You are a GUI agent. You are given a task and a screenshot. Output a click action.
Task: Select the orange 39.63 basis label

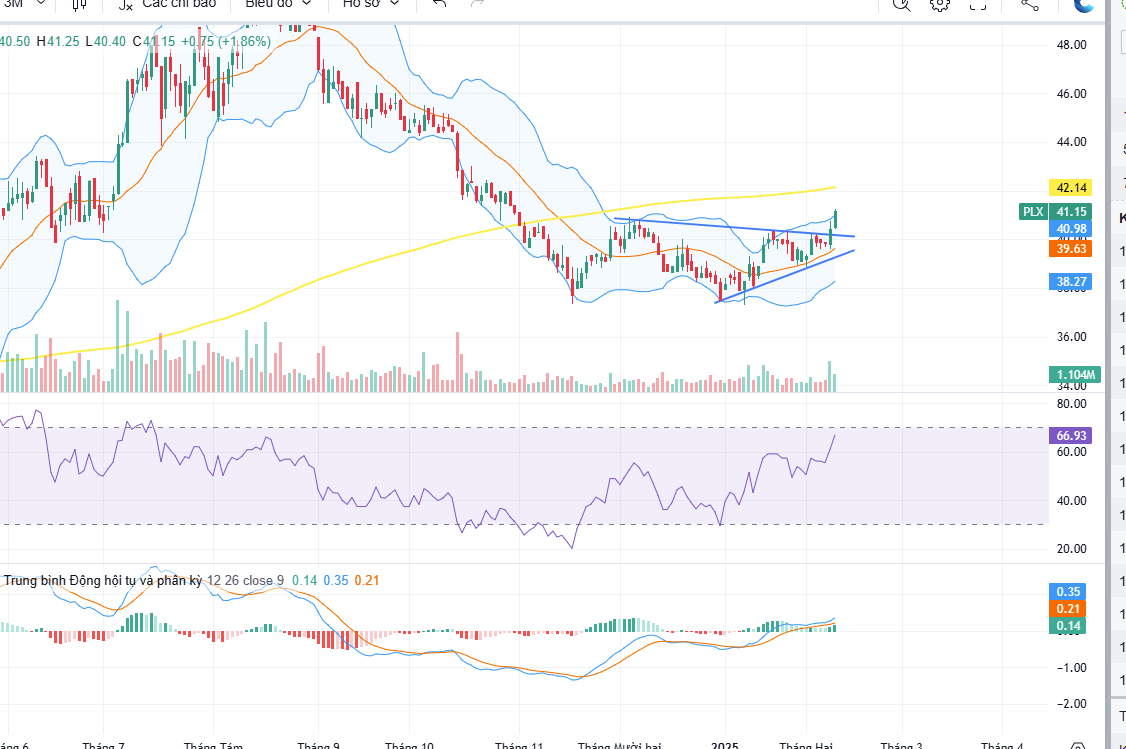1071,248
